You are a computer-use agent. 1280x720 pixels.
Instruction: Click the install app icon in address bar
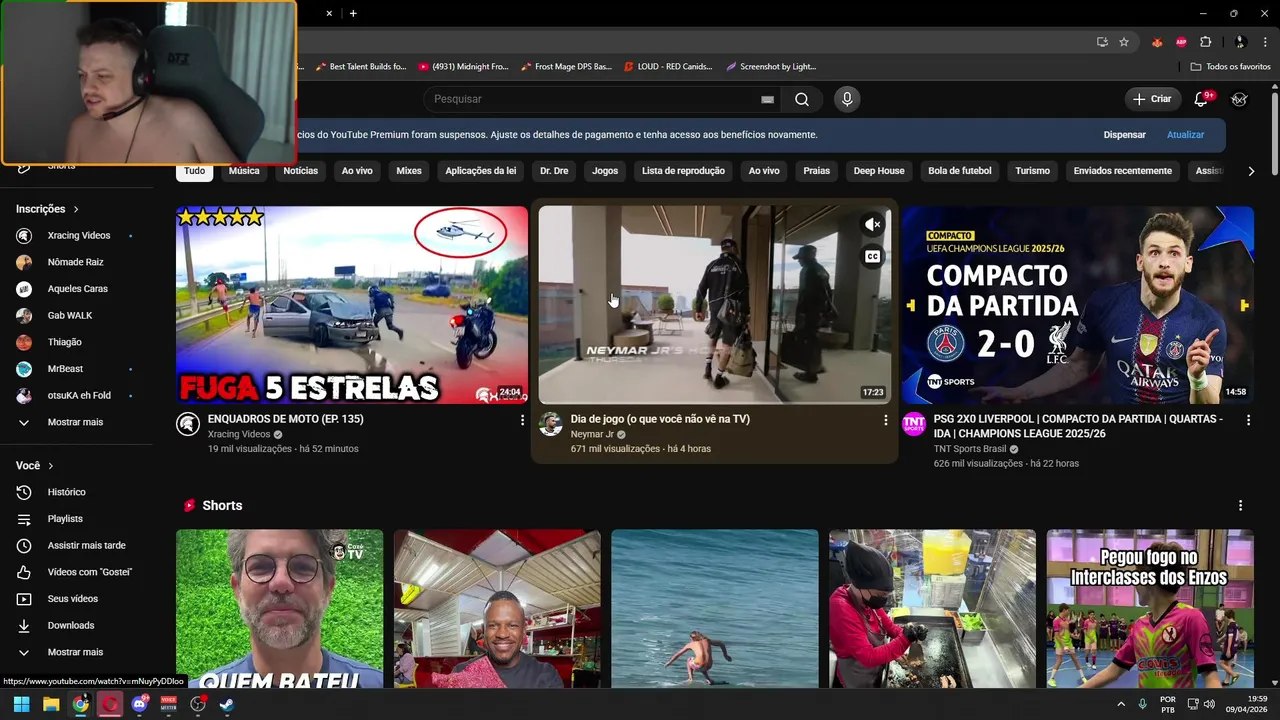pos(1102,42)
